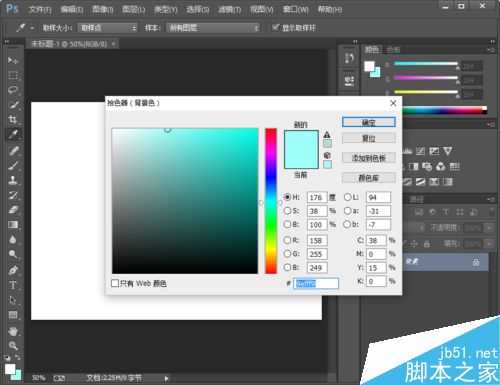Image resolution: width=500 pixels, height=385 pixels.
Task: Open the 选择 menu
Action: (x=198, y=10)
